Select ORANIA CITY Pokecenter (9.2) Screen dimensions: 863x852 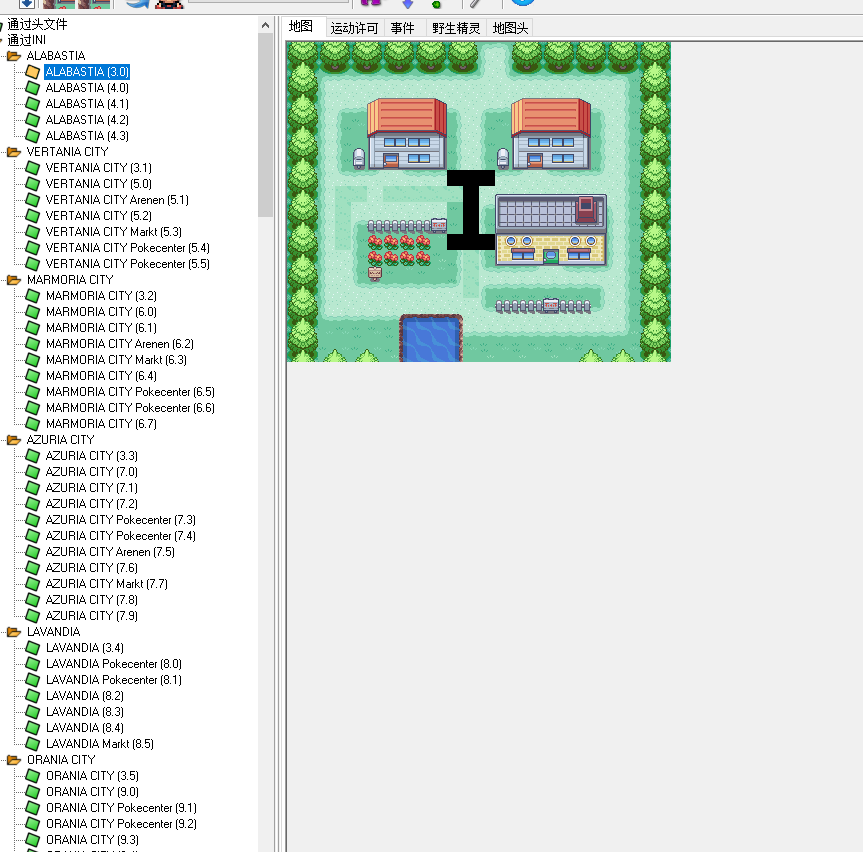[x=121, y=823]
